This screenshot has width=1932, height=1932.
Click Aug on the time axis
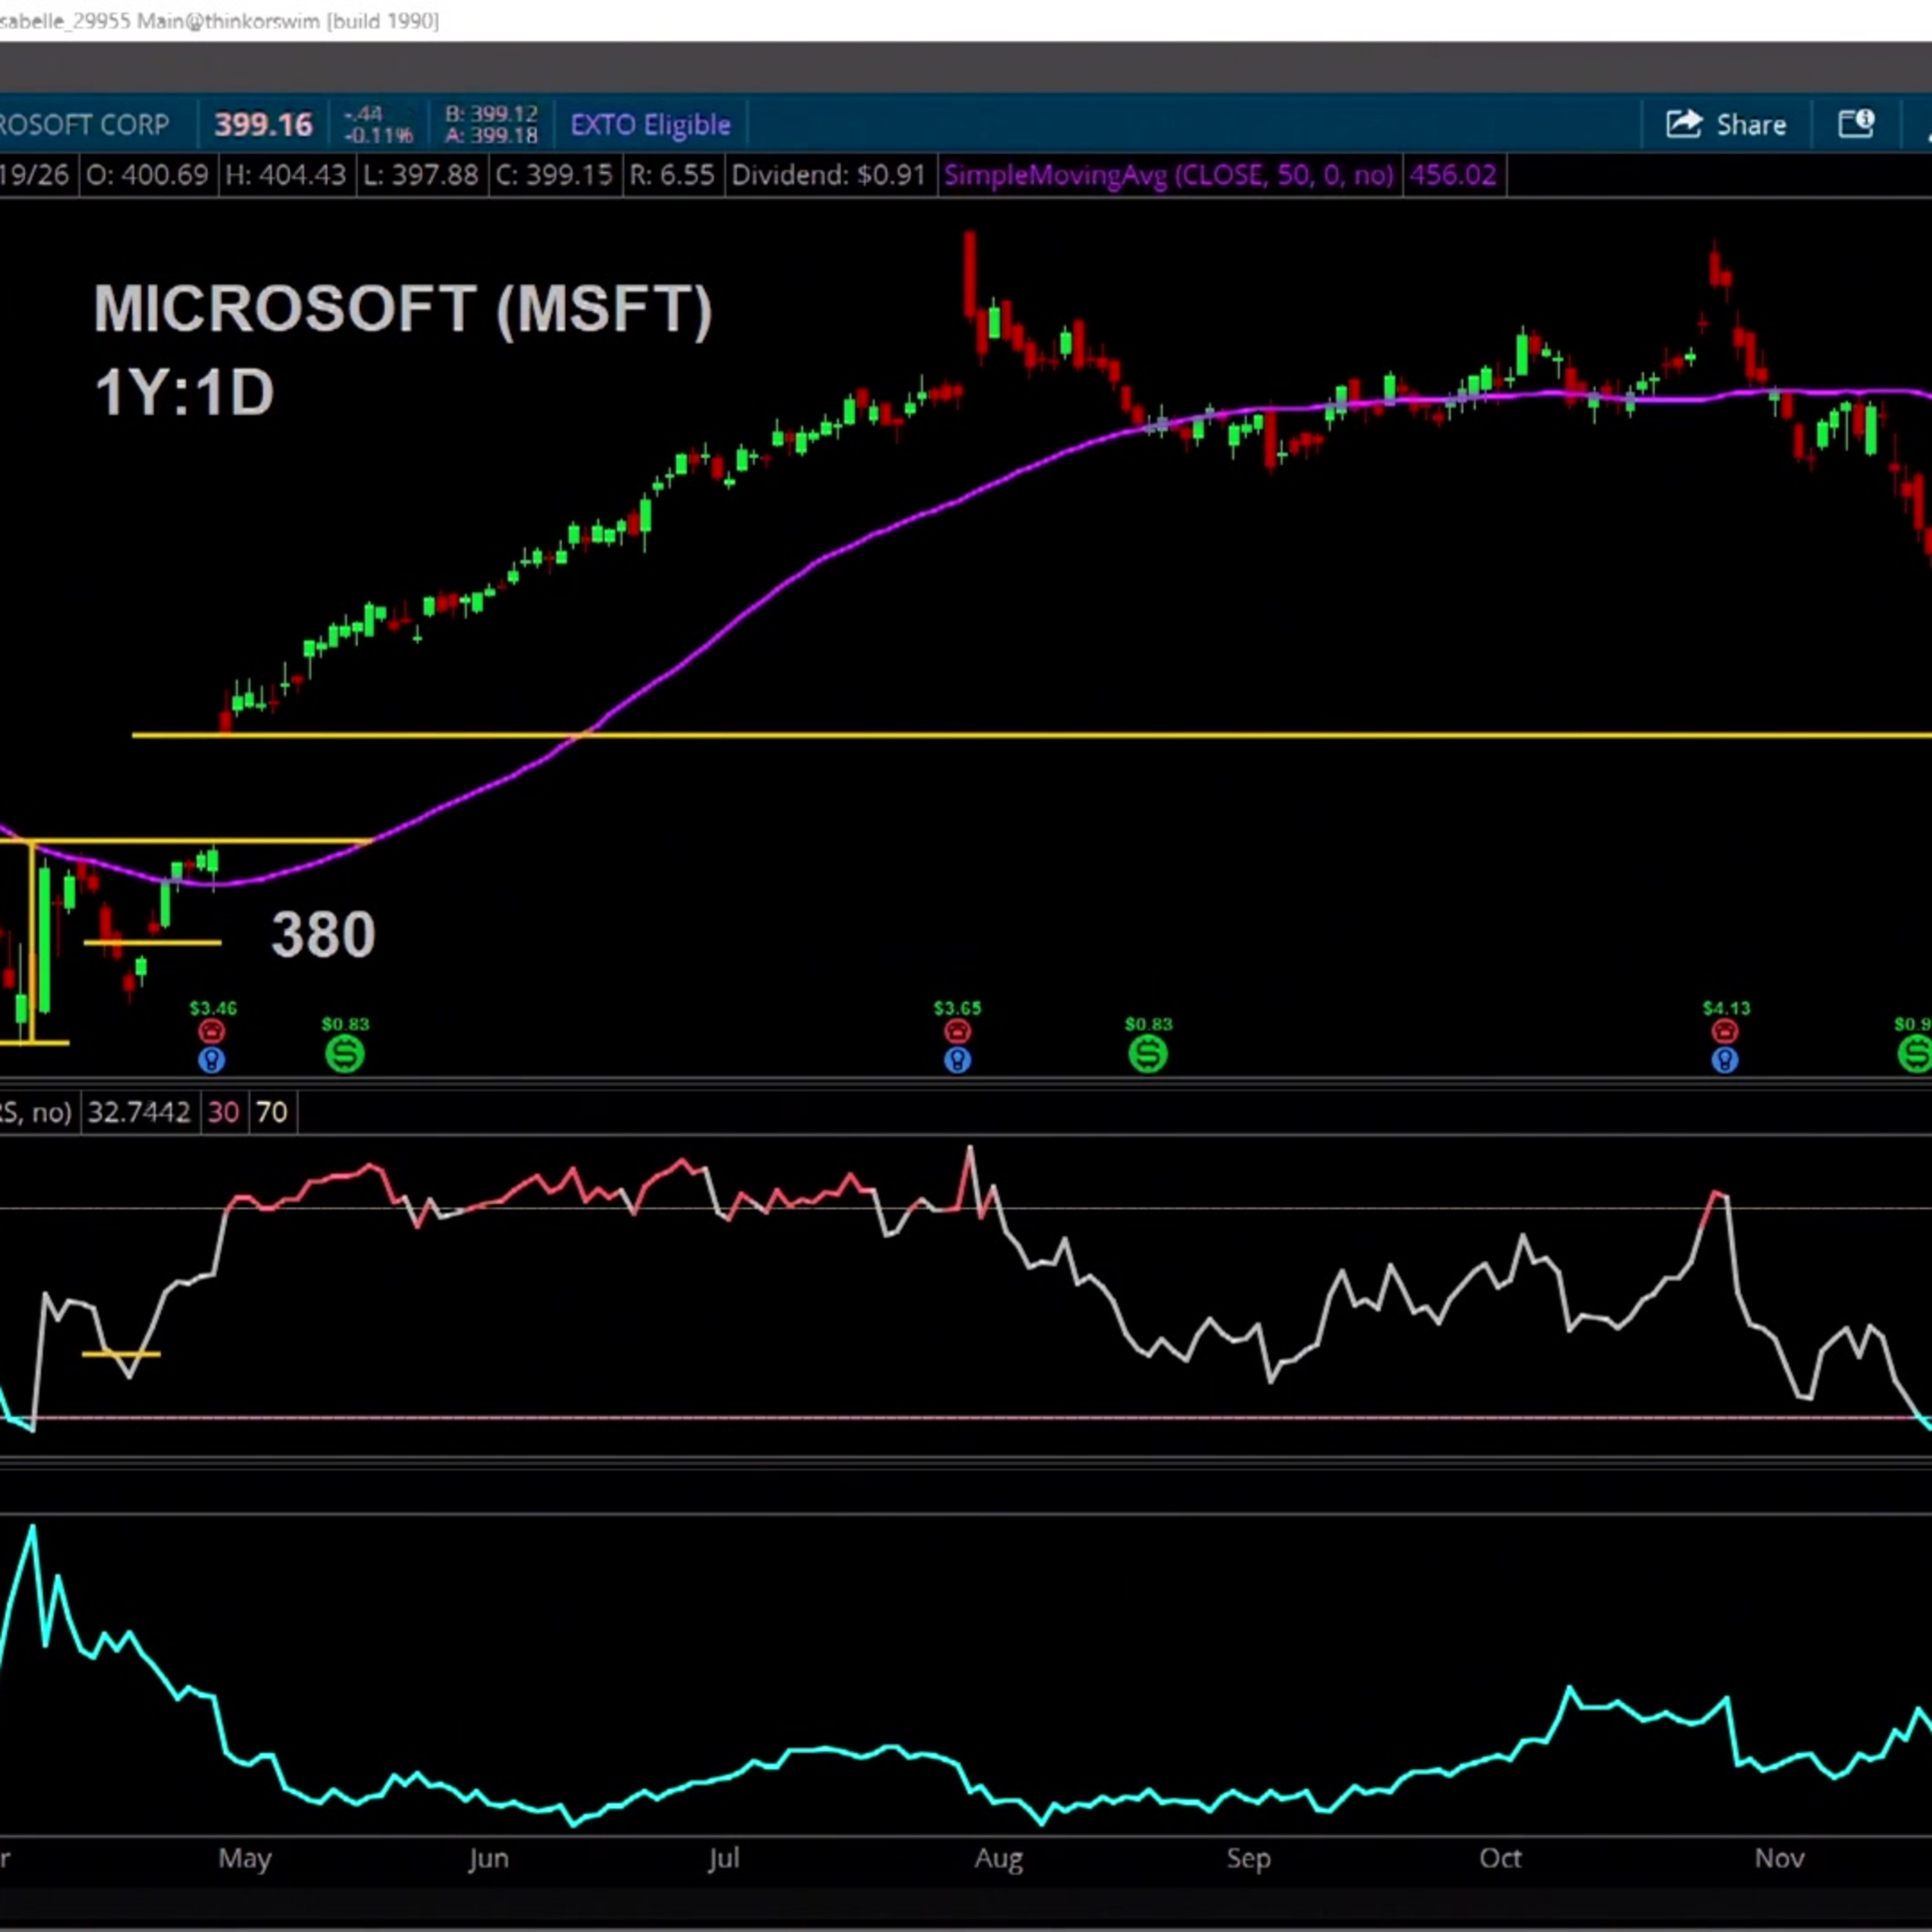click(x=998, y=1859)
